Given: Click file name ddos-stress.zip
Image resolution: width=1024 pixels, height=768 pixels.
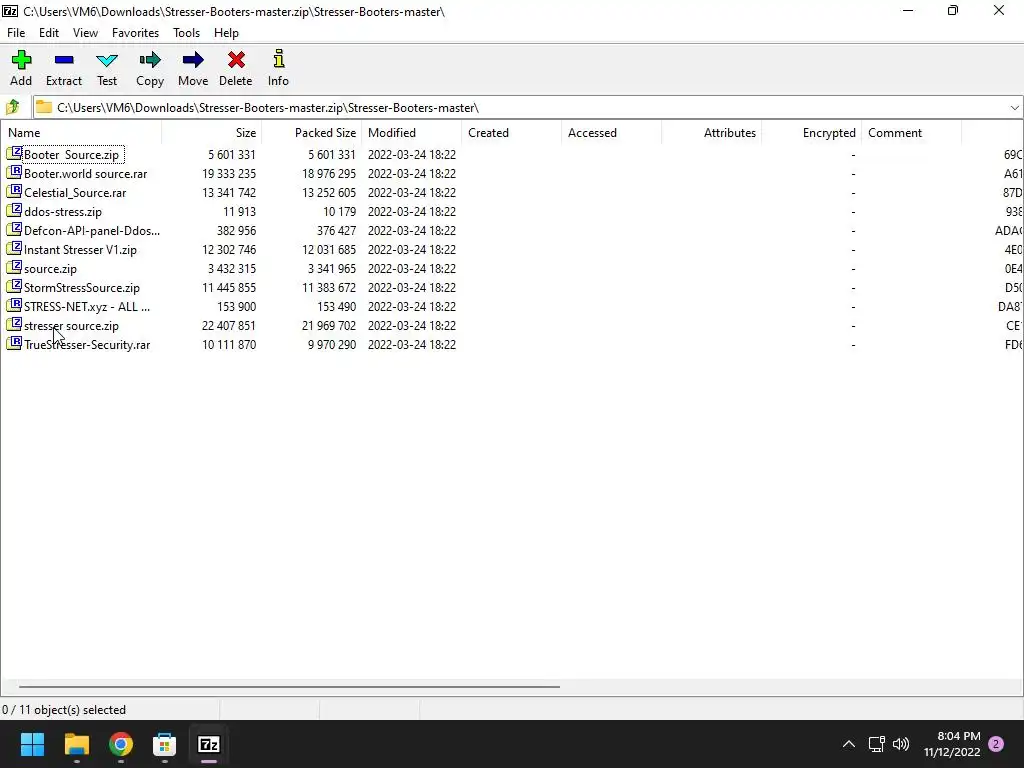Looking at the screenshot, I should (63, 212).
